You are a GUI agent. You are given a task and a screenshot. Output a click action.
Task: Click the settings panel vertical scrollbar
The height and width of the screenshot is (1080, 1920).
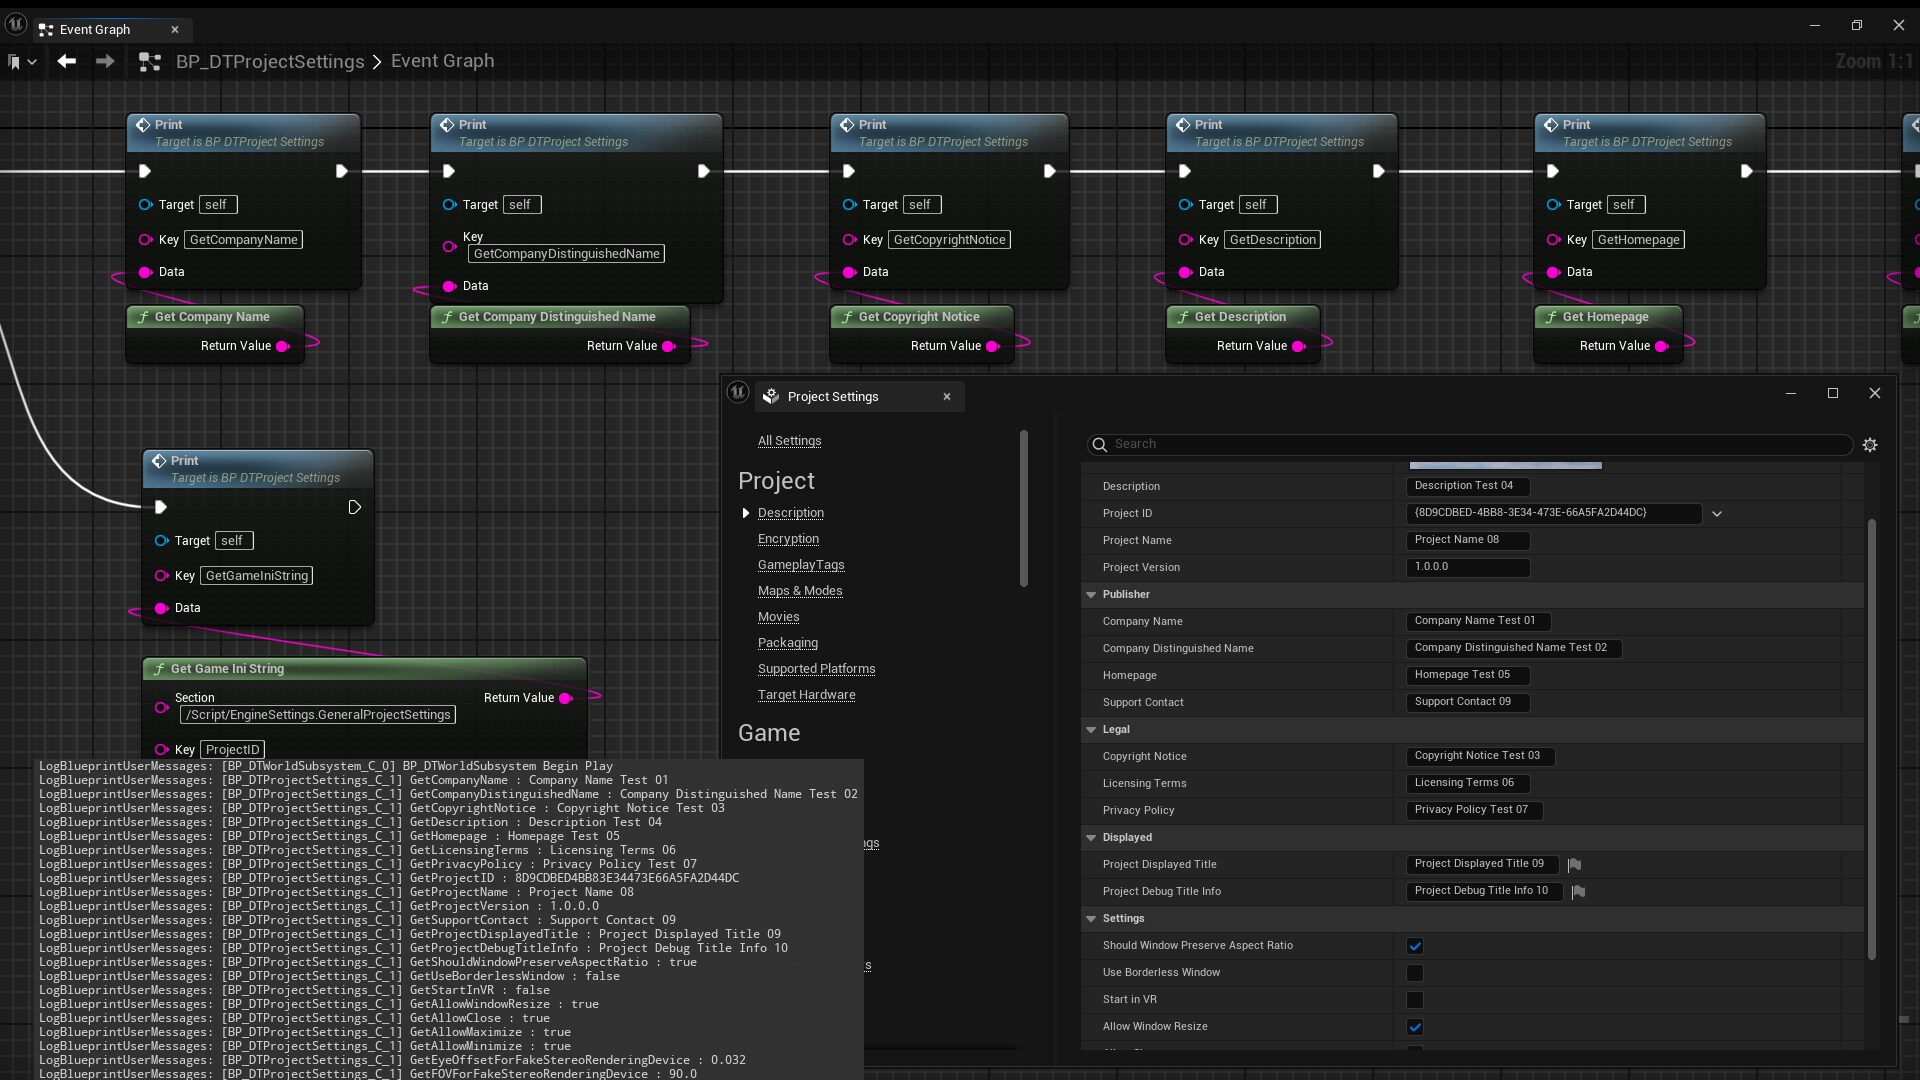pos(1871,740)
